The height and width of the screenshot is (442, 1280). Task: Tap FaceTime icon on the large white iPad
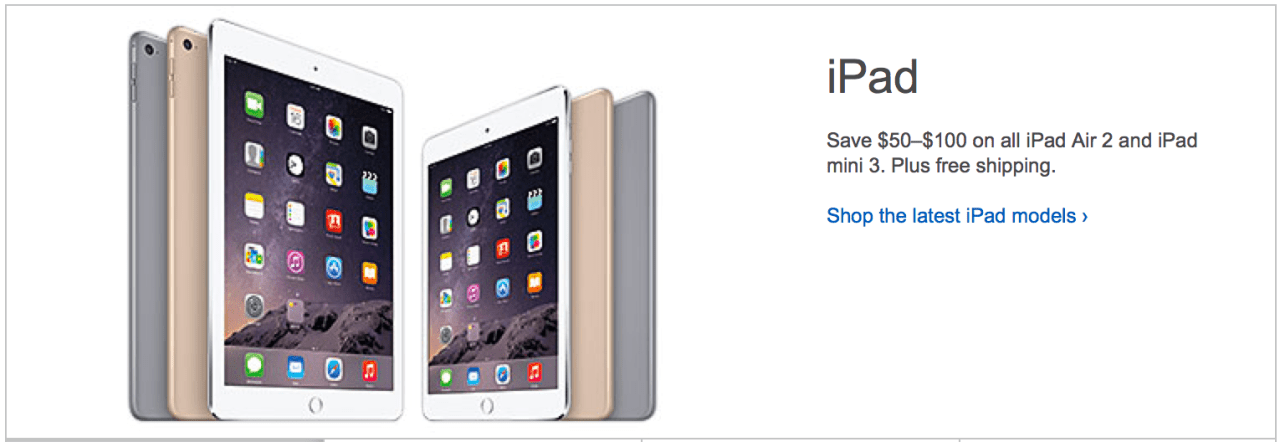click(254, 104)
